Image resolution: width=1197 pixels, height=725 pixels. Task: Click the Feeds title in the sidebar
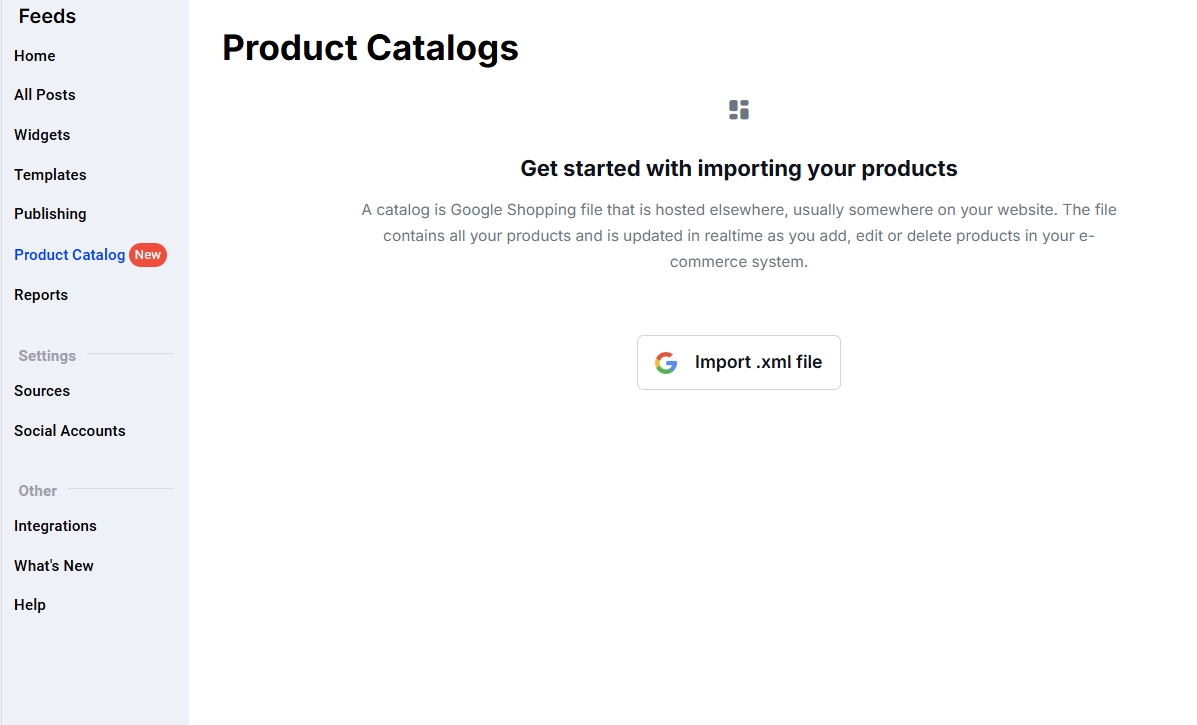[47, 16]
